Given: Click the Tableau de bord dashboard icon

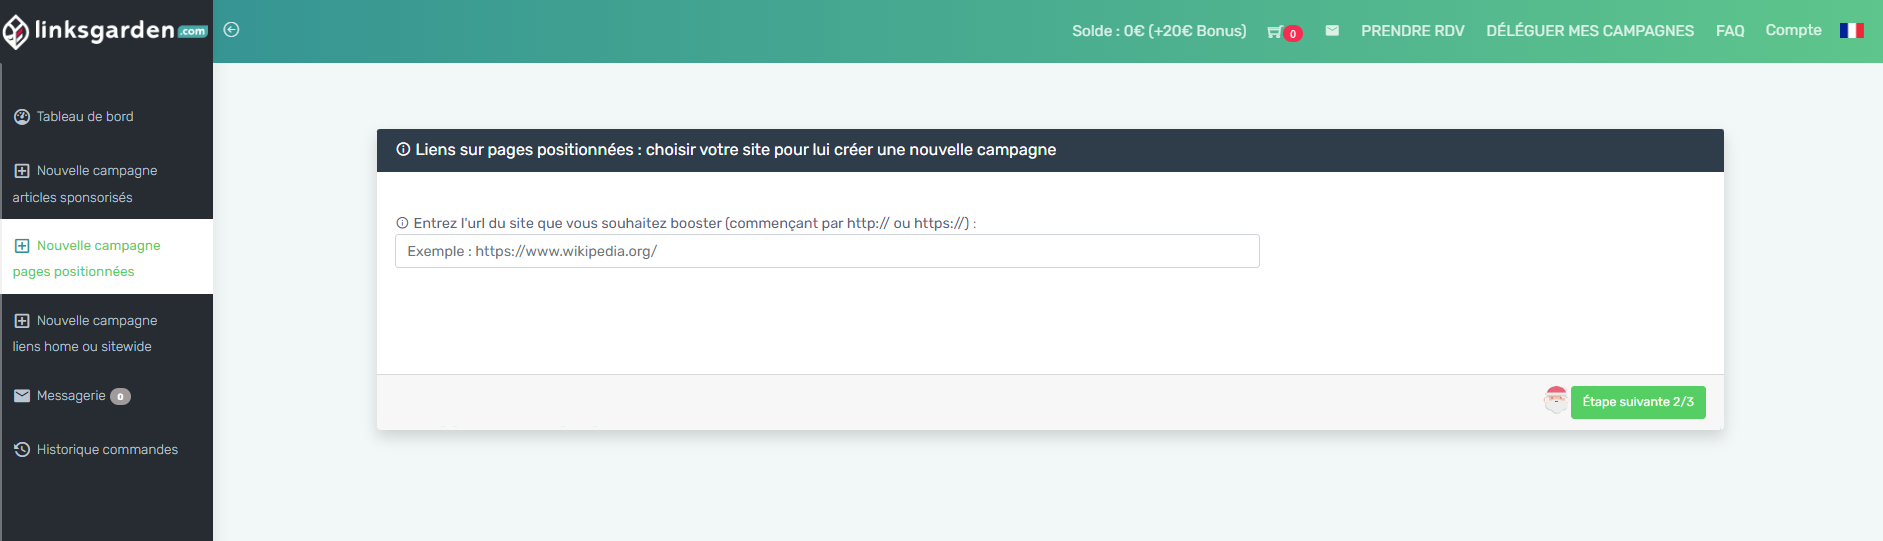Looking at the screenshot, I should (22, 117).
